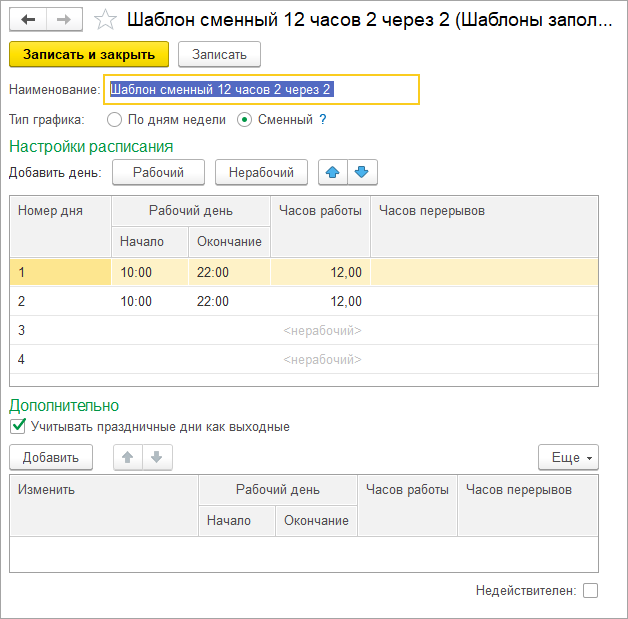Click the Изменить column header
The height and width of the screenshot is (619, 628).
(104, 505)
